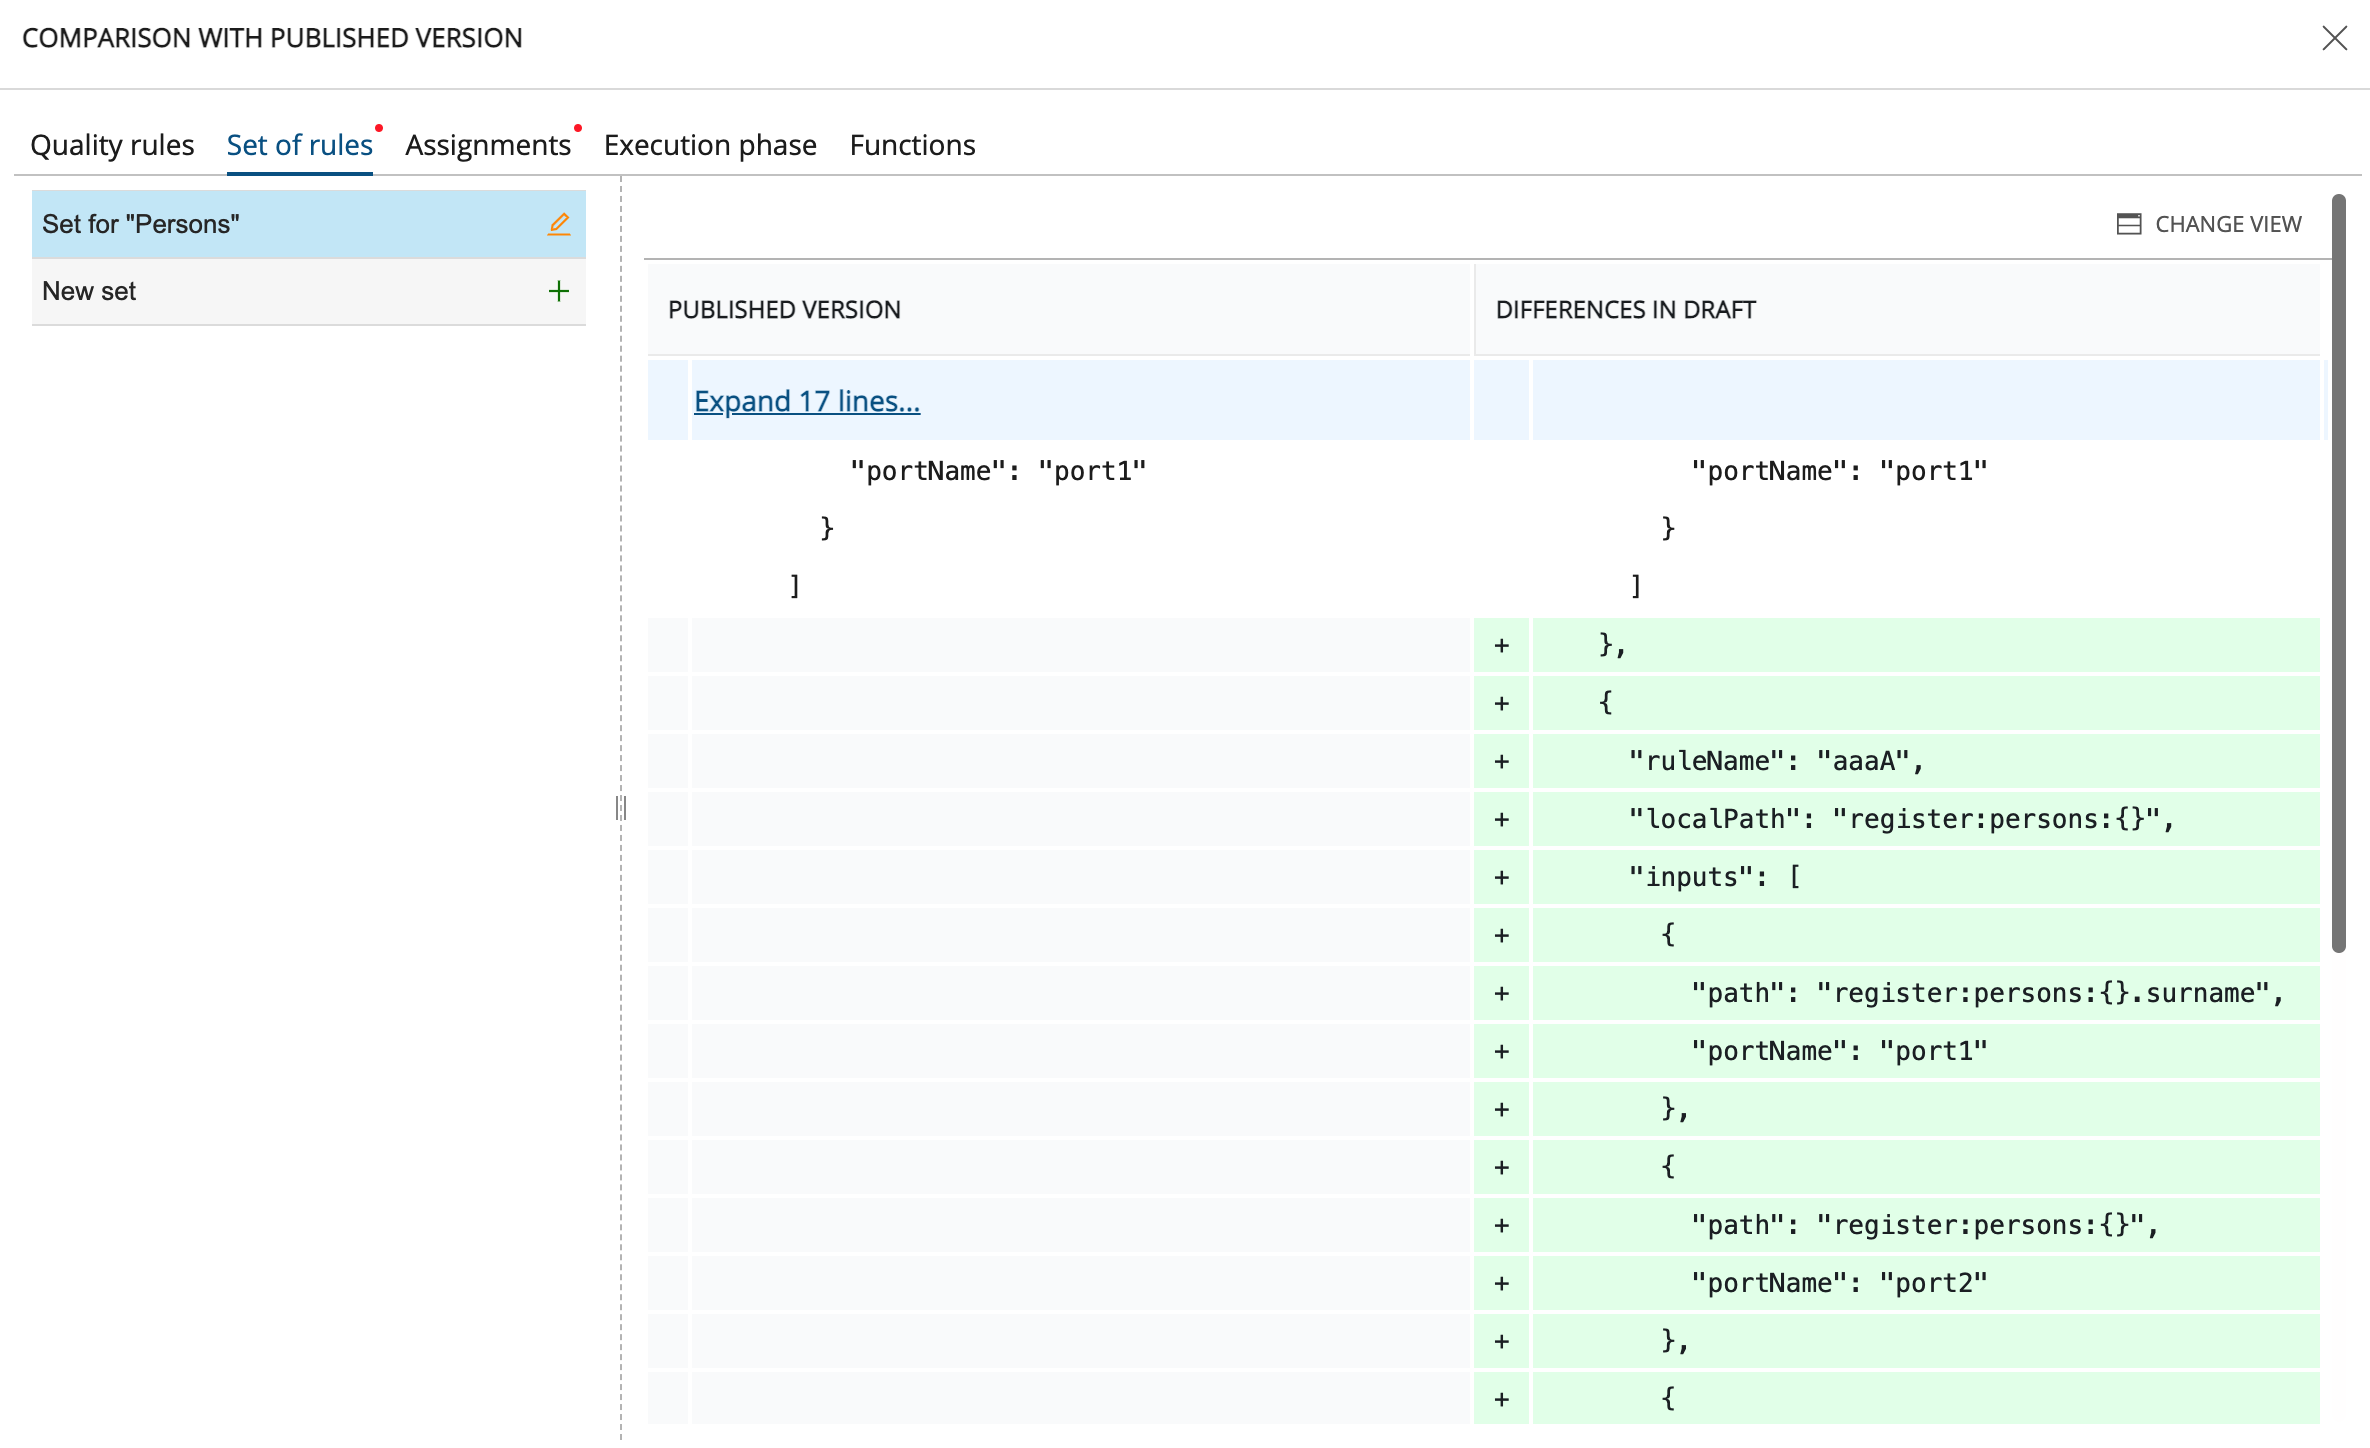Screen dimensions: 2370x1448
Task: Click the added line "inputs": [
Action: (1926, 877)
